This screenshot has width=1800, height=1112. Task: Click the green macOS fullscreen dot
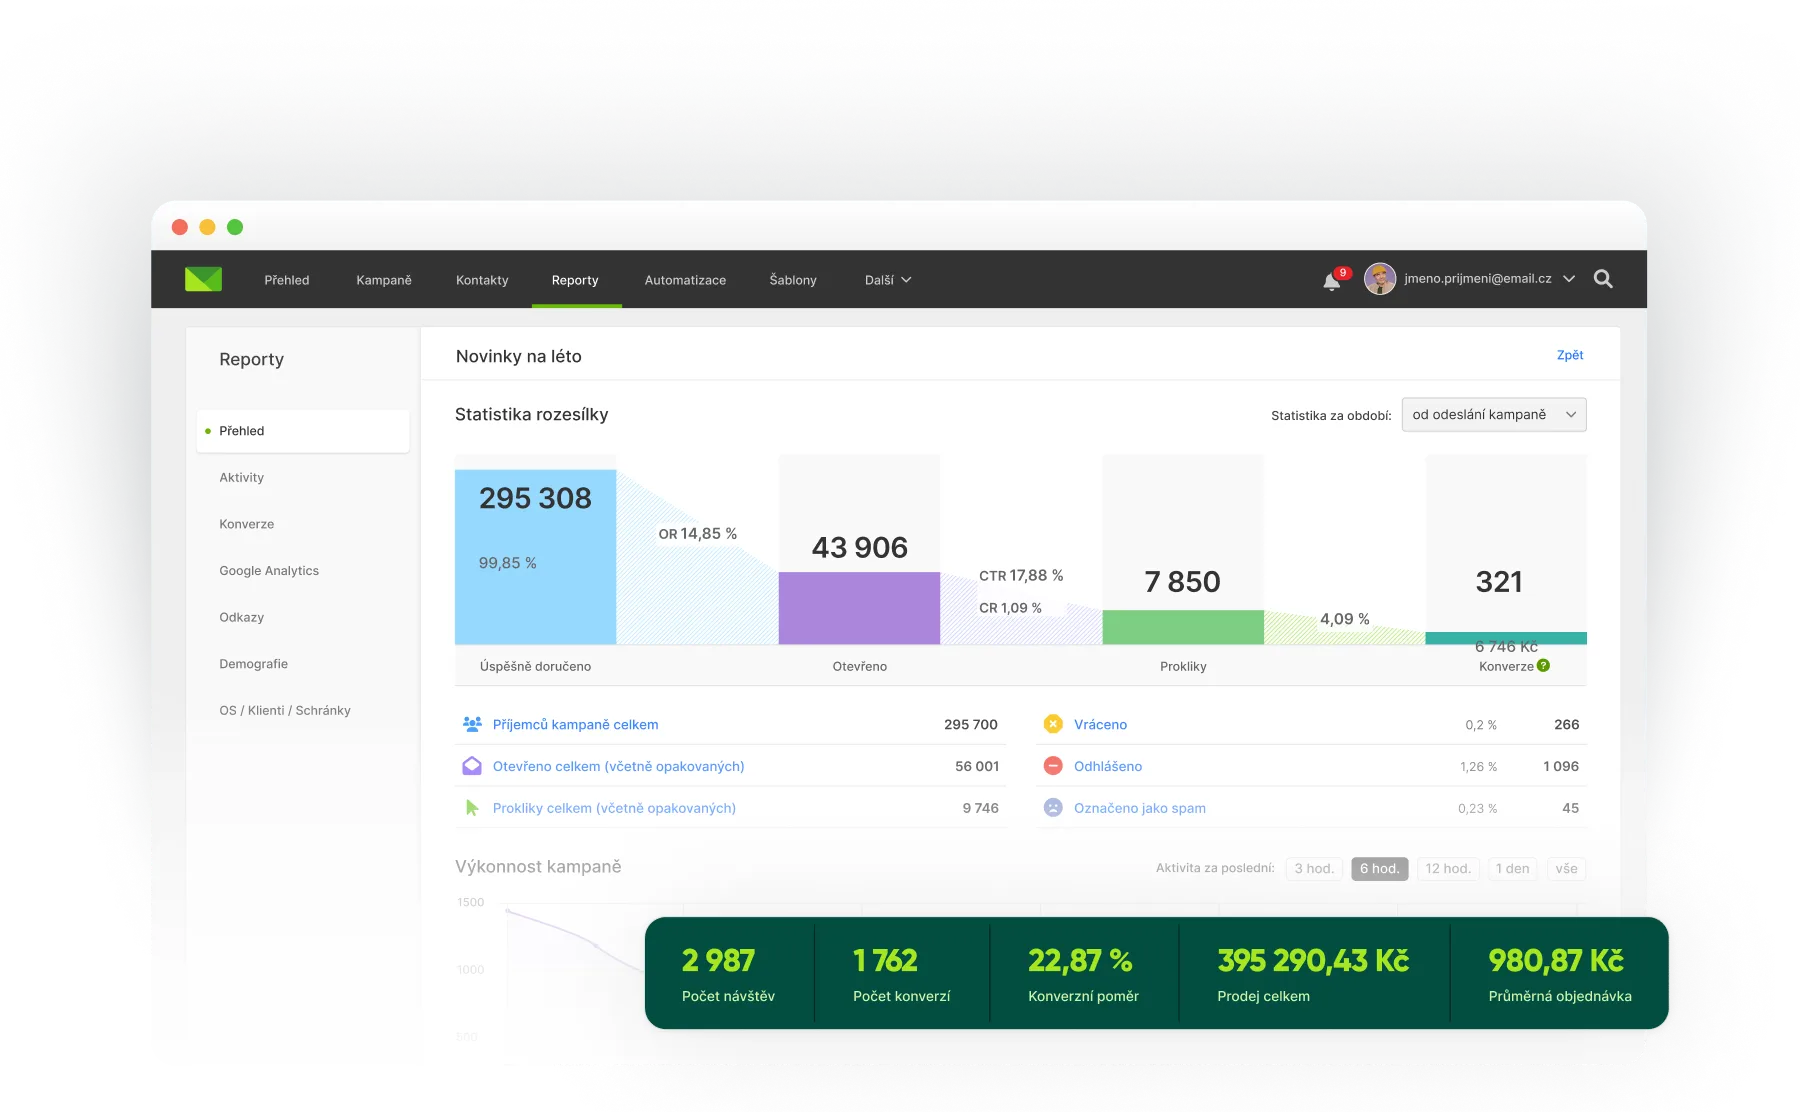click(x=235, y=227)
